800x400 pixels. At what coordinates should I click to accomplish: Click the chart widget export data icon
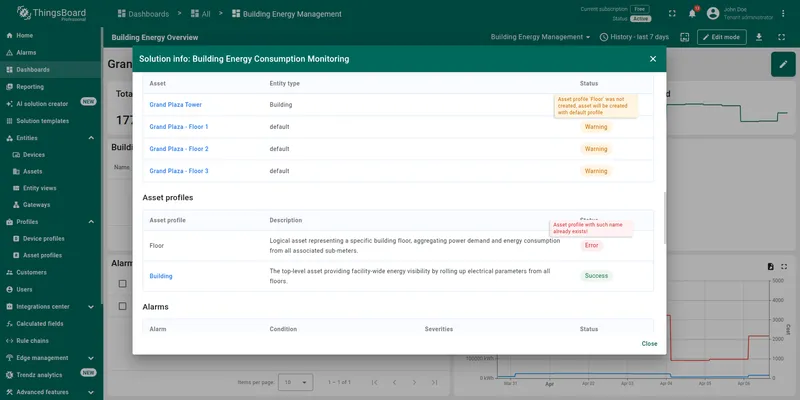point(770,267)
